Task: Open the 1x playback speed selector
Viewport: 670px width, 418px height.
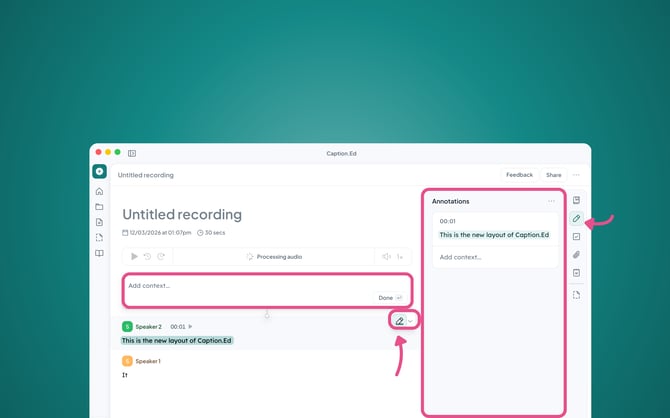Action: tap(400, 257)
